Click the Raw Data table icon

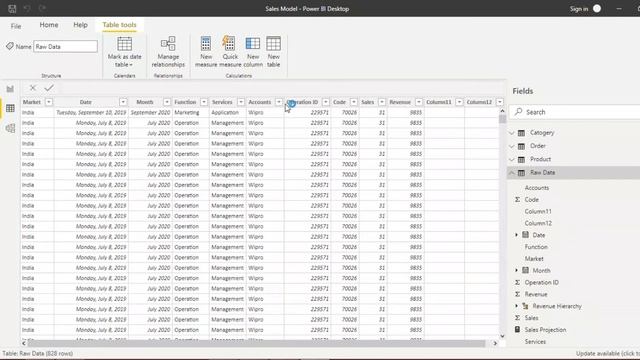coord(521,173)
